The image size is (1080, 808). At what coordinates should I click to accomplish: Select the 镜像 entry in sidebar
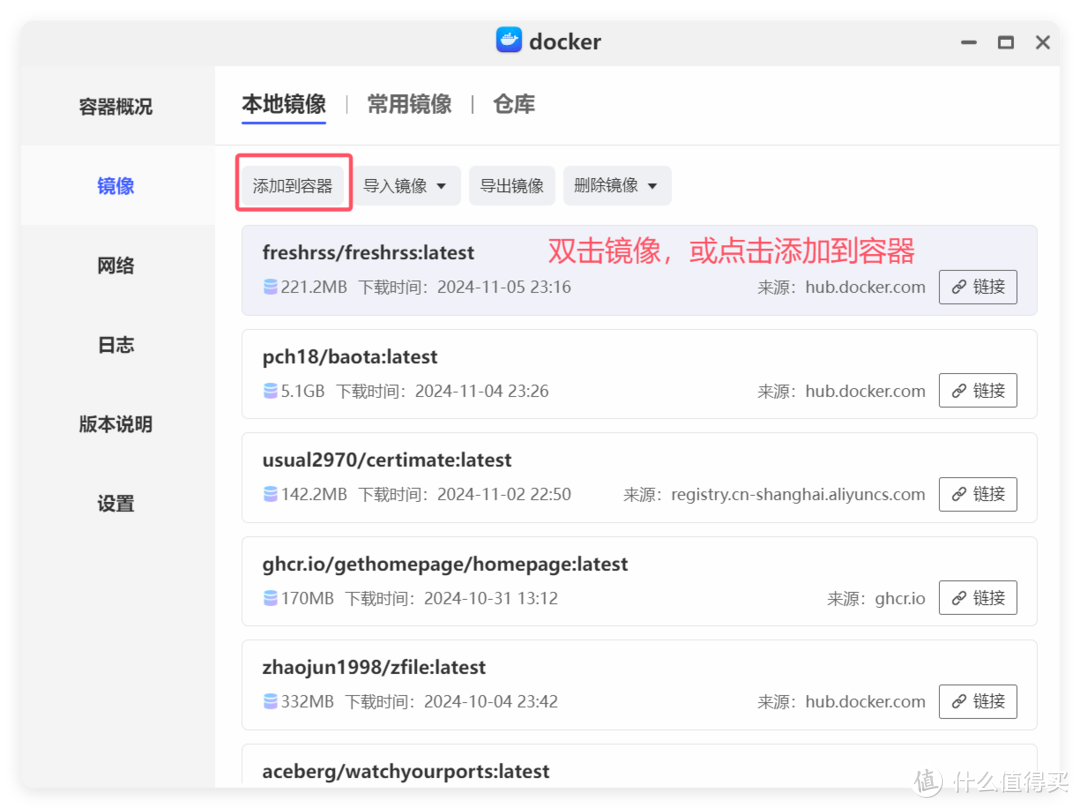point(114,185)
